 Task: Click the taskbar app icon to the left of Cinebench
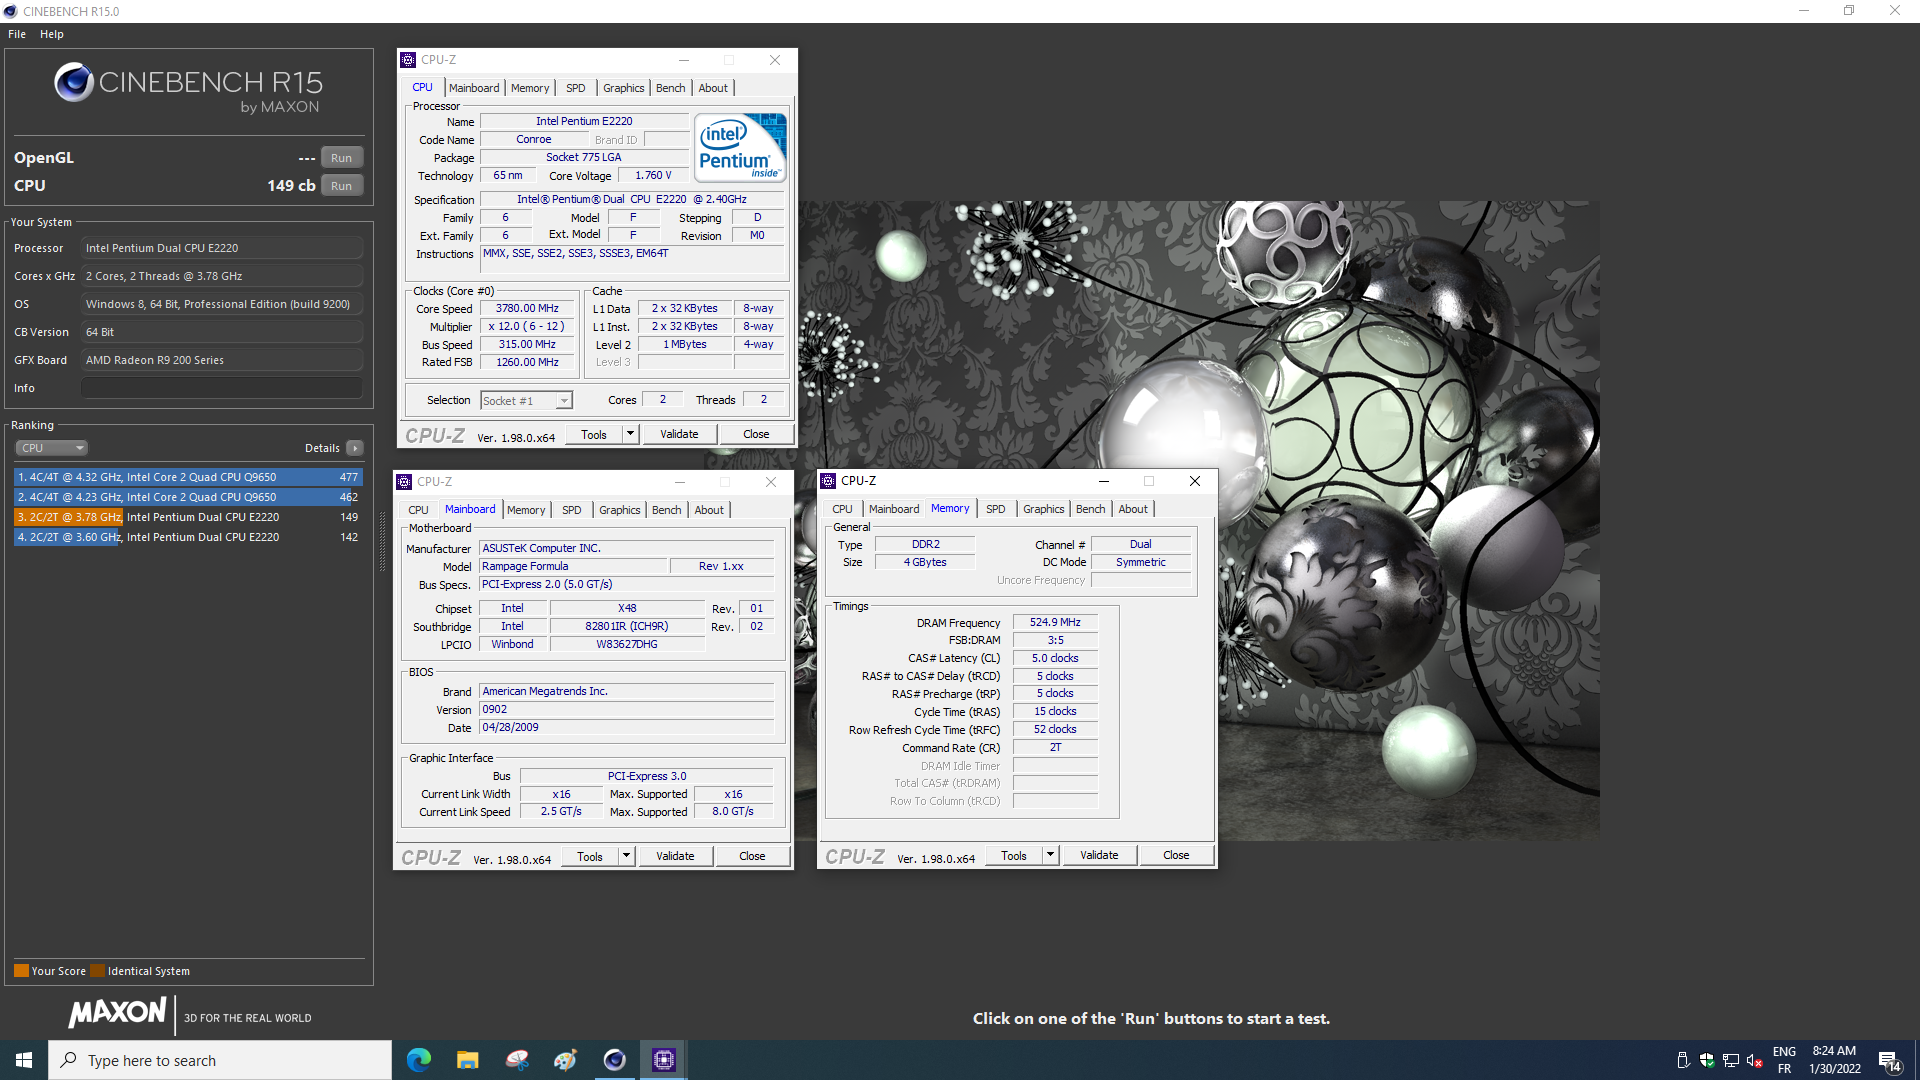pyautogui.click(x=566, y=1060)
